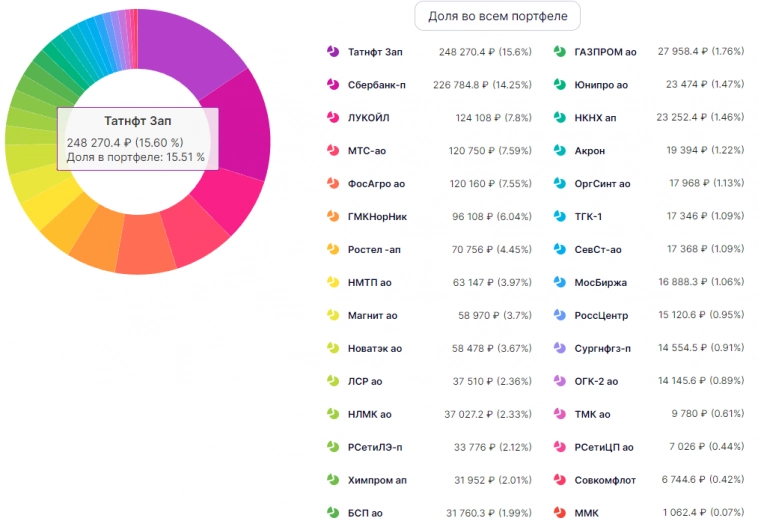Click the pie icon beside Татнфт Зап
Viewport: 758px width, 527px height.
[333, 51]
